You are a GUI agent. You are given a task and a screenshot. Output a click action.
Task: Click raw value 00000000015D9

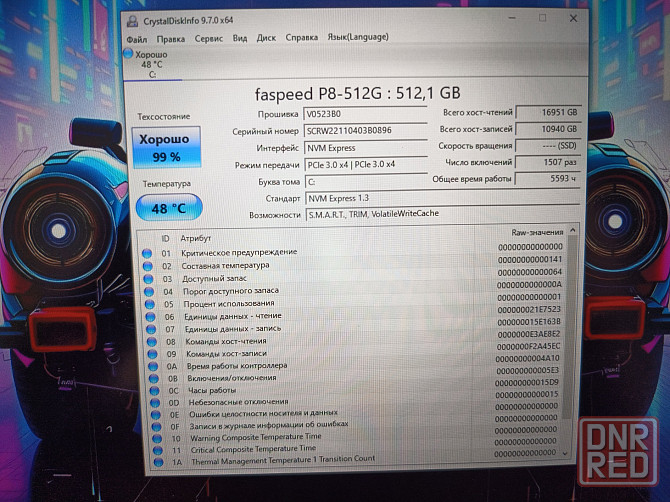tap(526, 382)
